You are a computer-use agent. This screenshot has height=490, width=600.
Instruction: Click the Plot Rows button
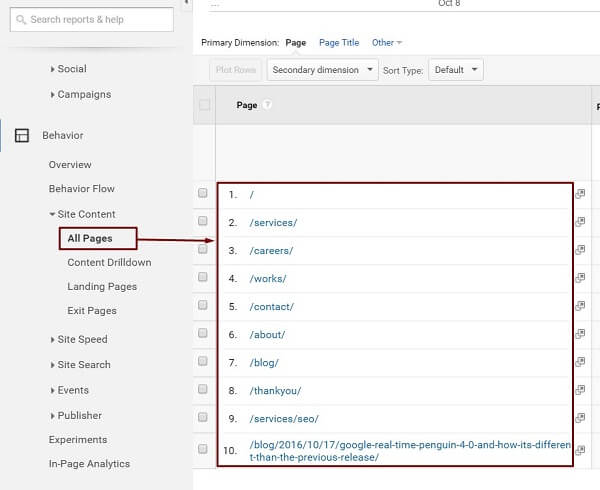coord(236,70)
